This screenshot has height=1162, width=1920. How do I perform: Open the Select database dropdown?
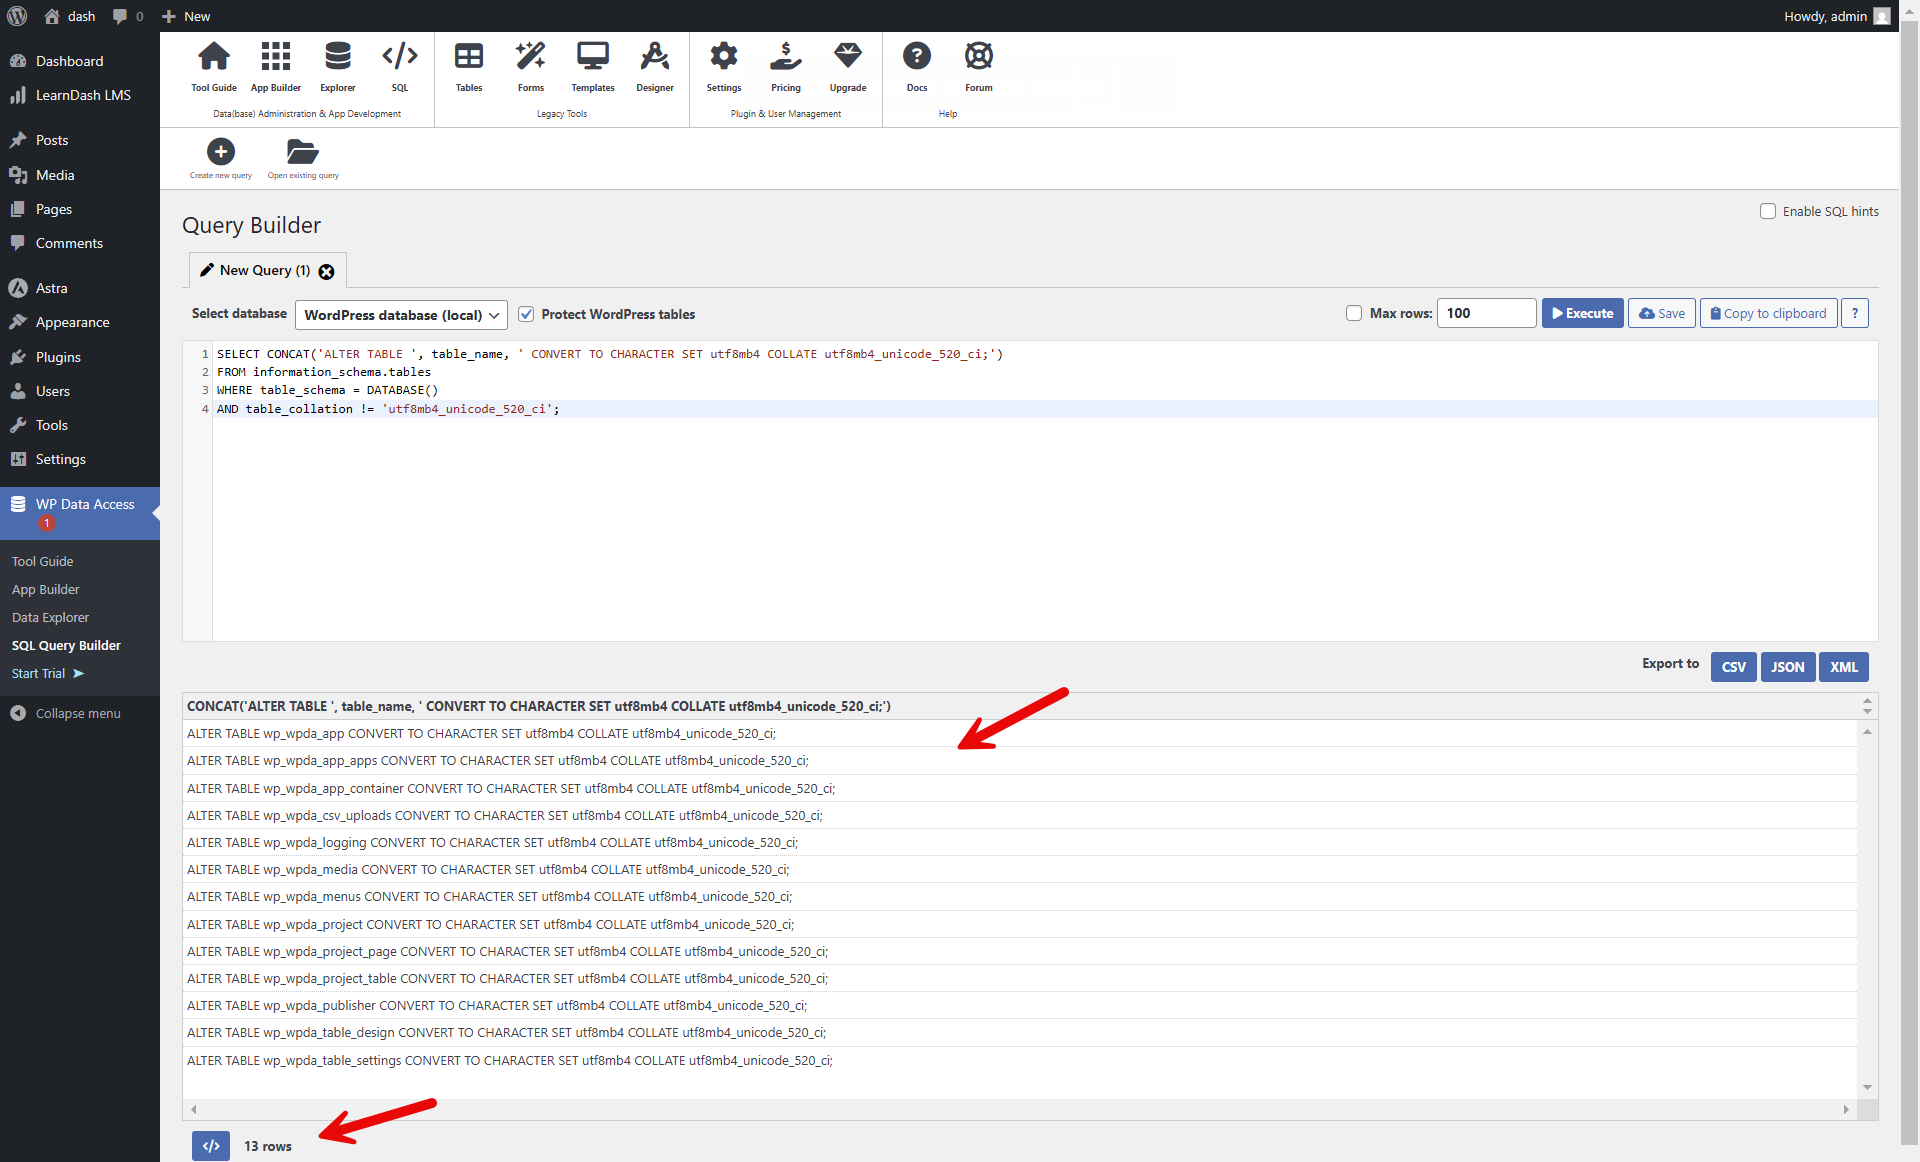(x=401, y=315)
